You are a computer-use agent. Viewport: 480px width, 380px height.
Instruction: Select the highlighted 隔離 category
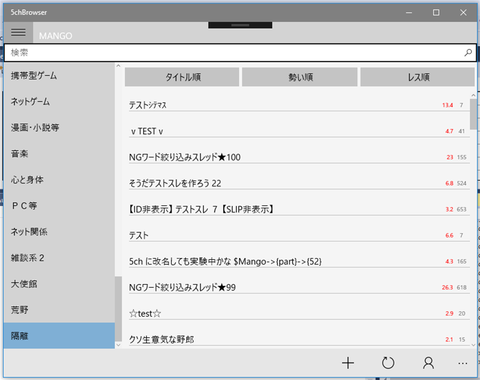(x=59, y=336)
